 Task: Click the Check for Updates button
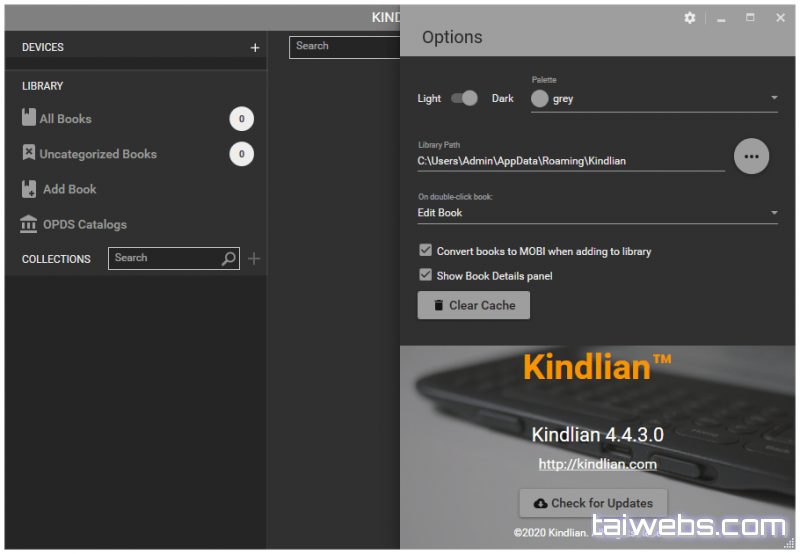pyautogui.click(x=593, y=503)
